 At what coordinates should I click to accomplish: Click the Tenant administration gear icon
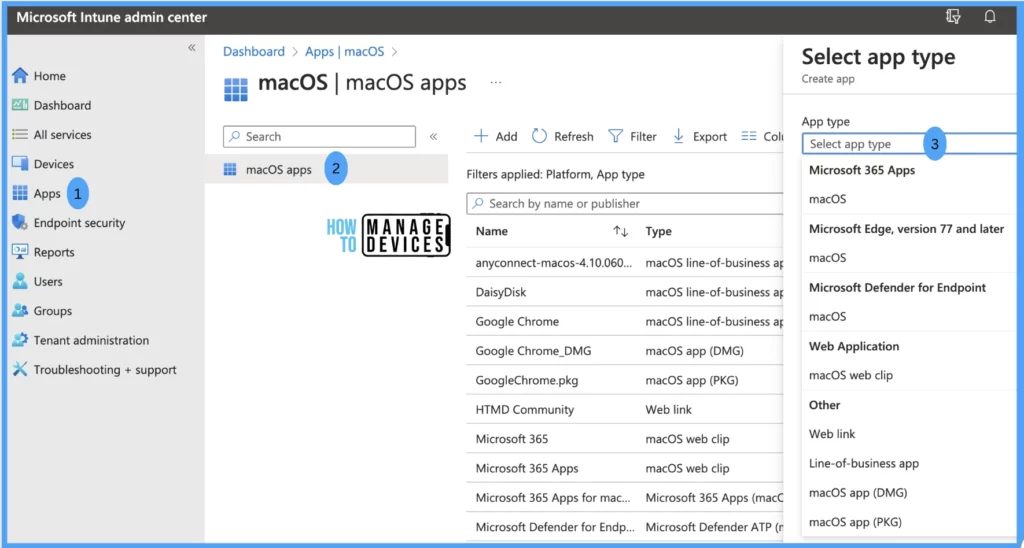tap(20, 340)
